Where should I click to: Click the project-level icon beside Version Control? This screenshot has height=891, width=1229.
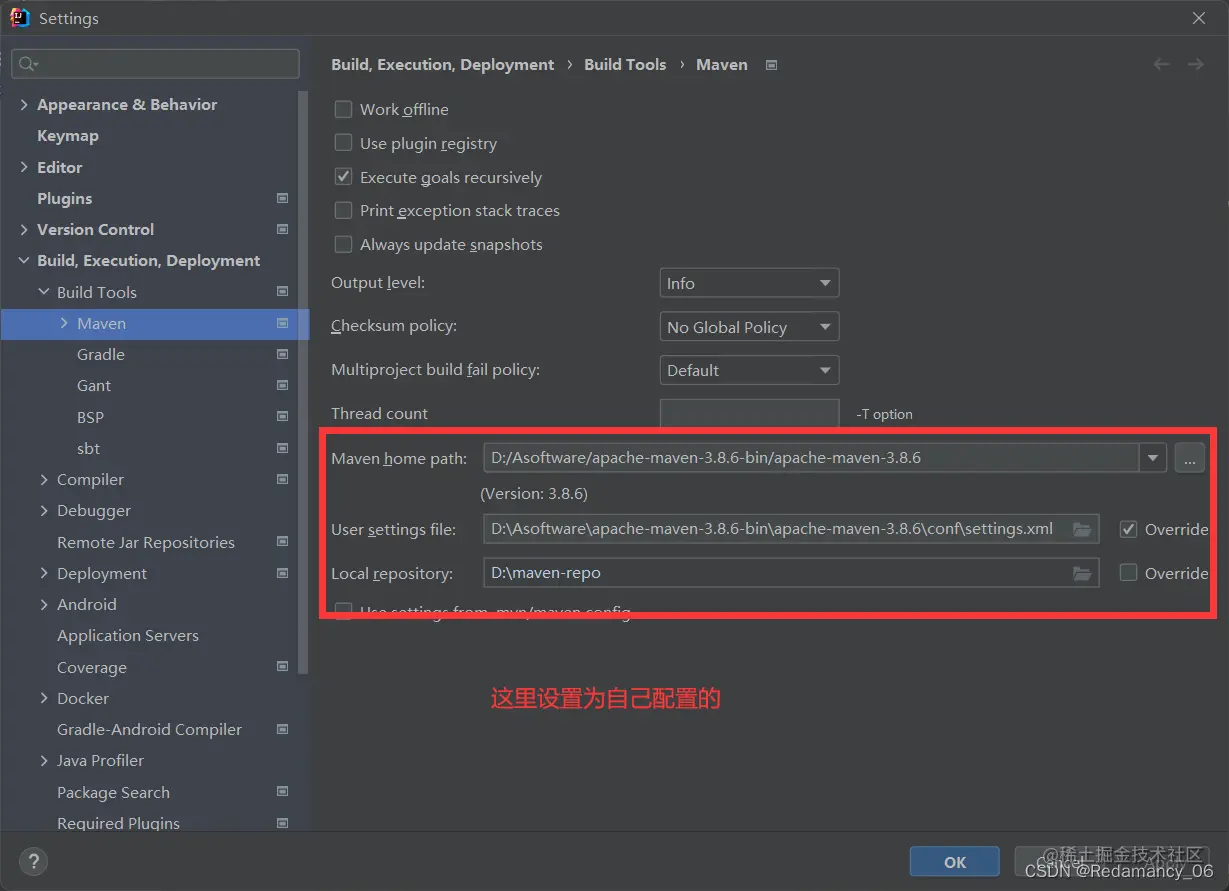[283, 229]
